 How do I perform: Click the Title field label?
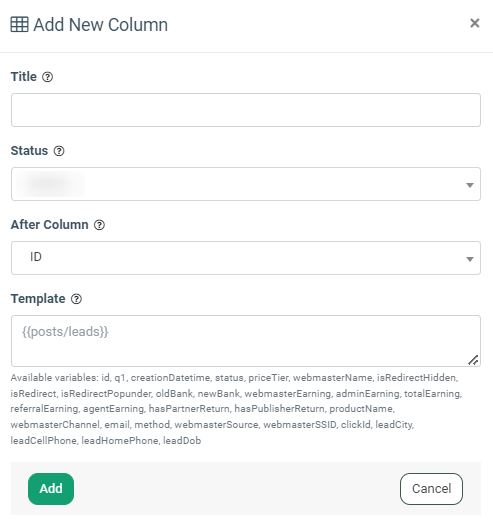point(24,77)
